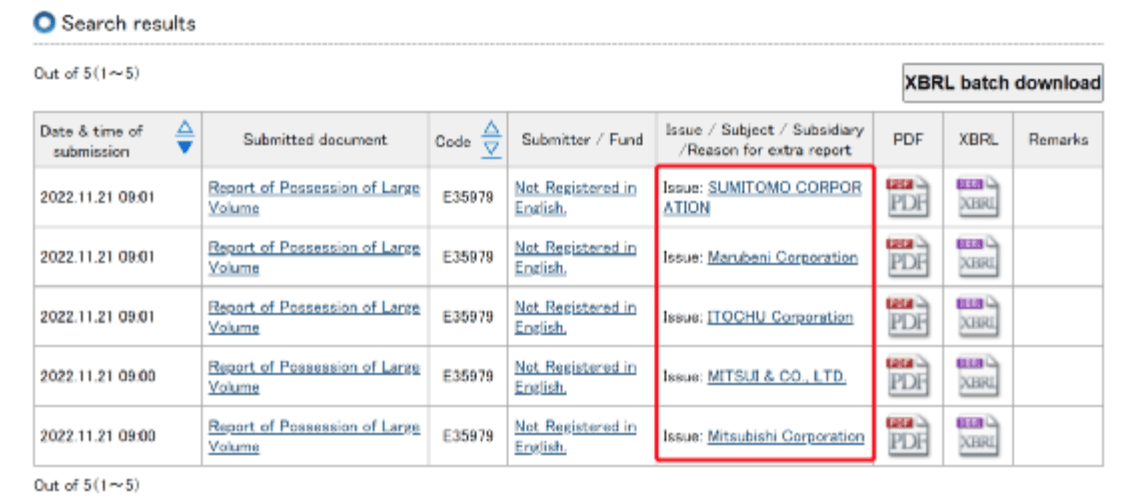Download XBRL for Mitsubishi Corporation report

(978, 436)
